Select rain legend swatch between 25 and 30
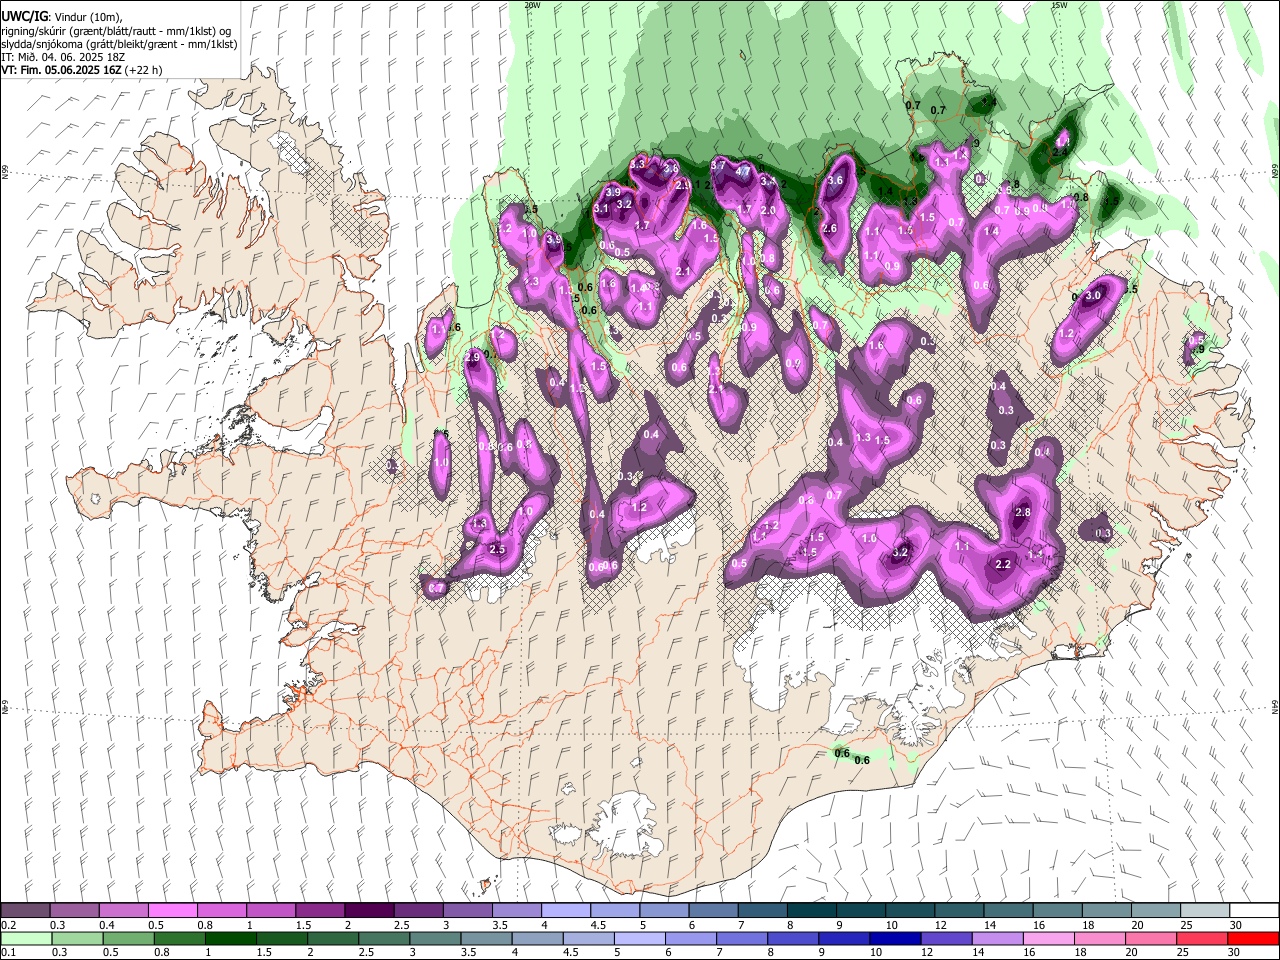The height and width of the screenshot is (960, 1280). pos(1201,938)
